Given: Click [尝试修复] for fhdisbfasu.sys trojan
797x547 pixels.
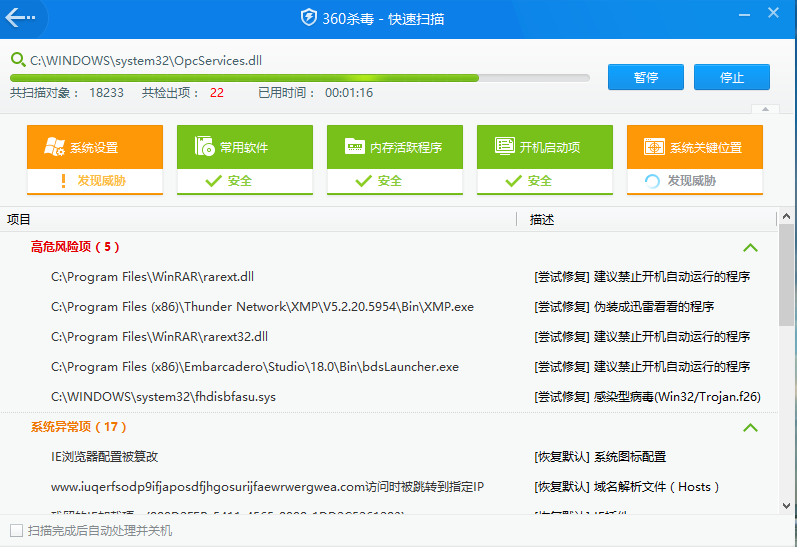Looking at the screenshot, I should pos(562,397).
